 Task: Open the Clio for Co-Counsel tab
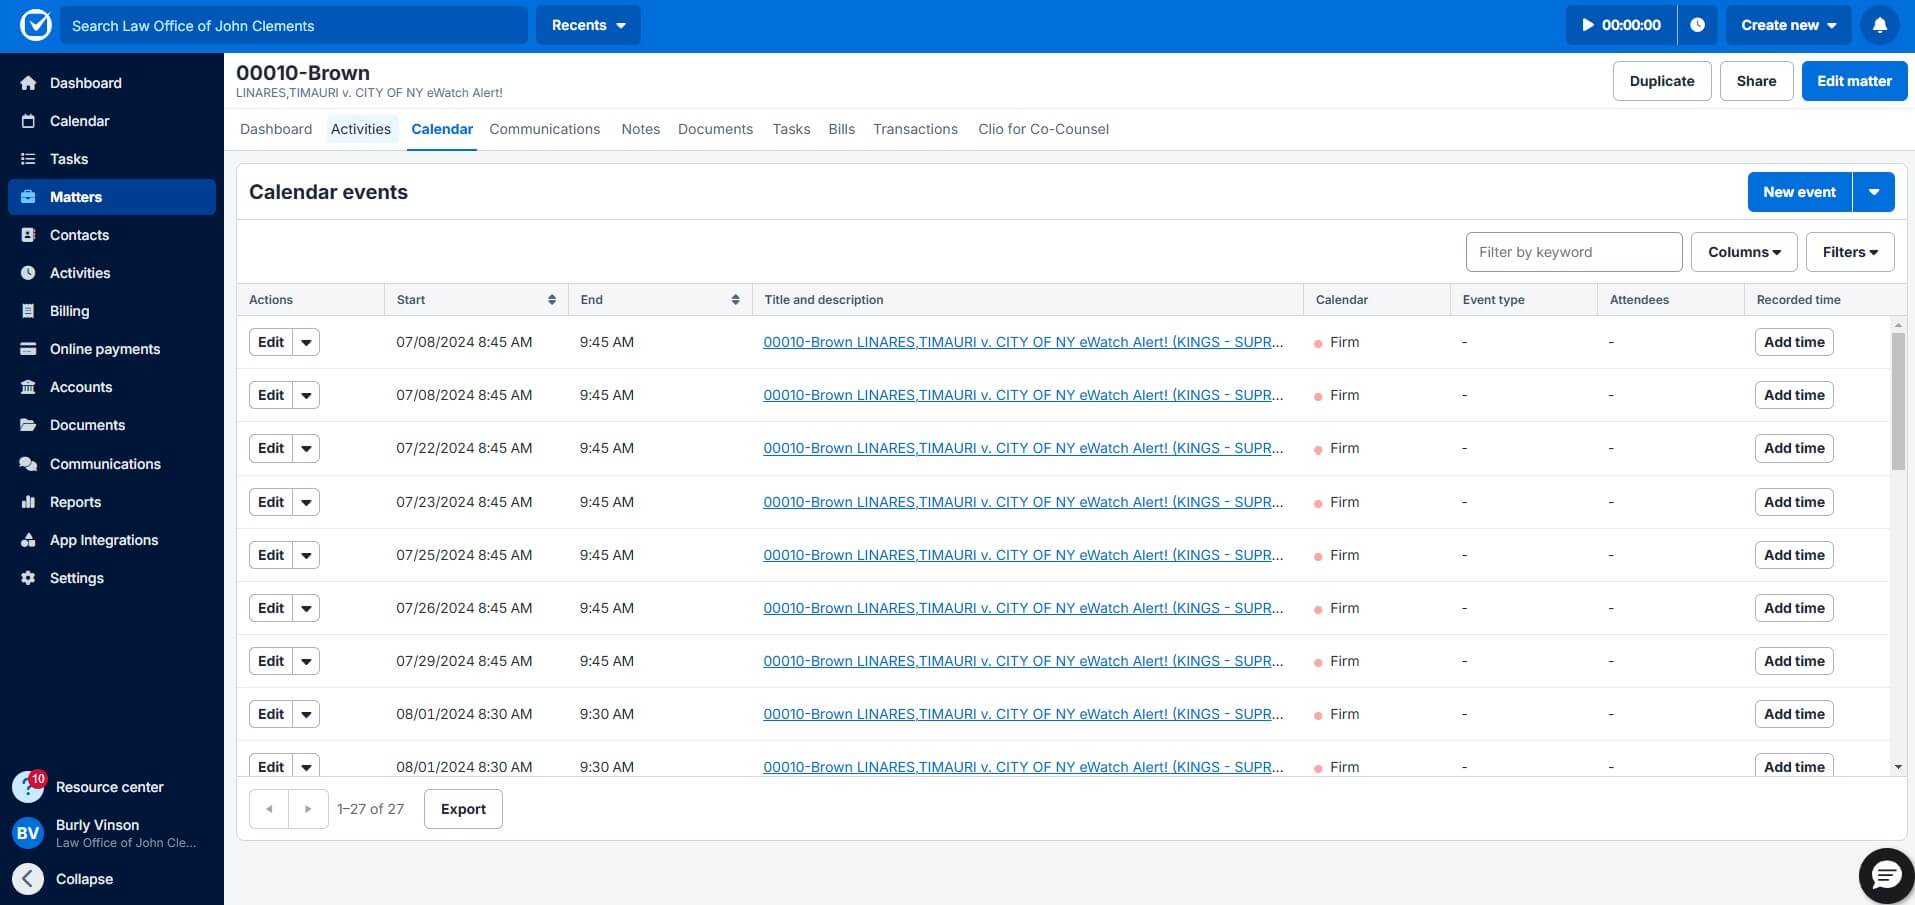(1043, 129)
